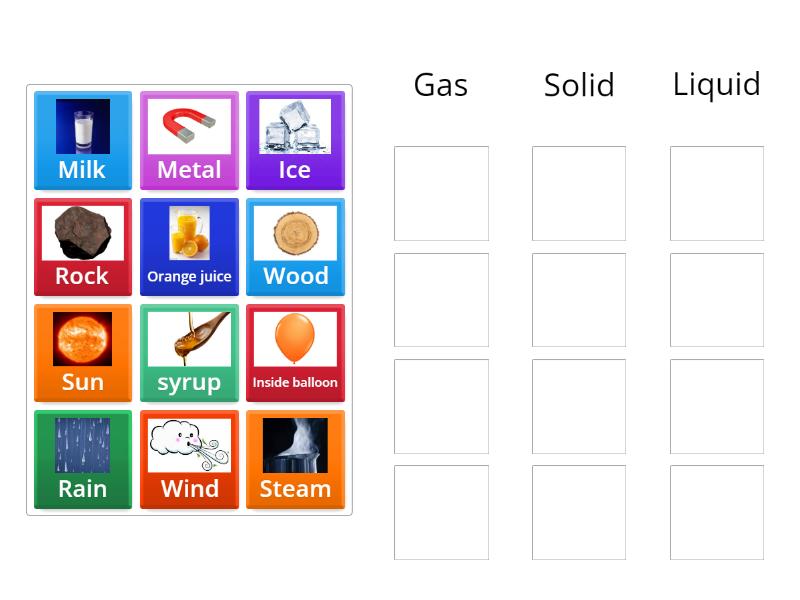
Task: Click the Wind cloud card
Action: 189,459
